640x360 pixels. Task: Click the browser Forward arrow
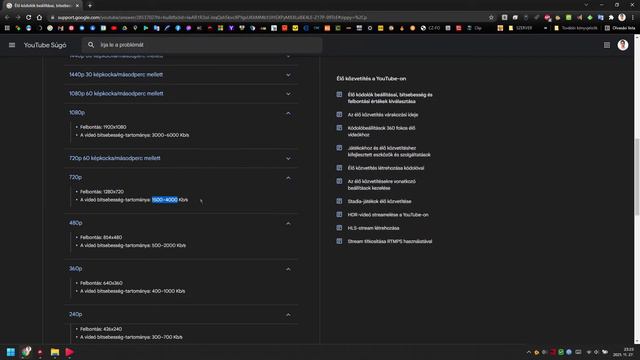(18, 18)
